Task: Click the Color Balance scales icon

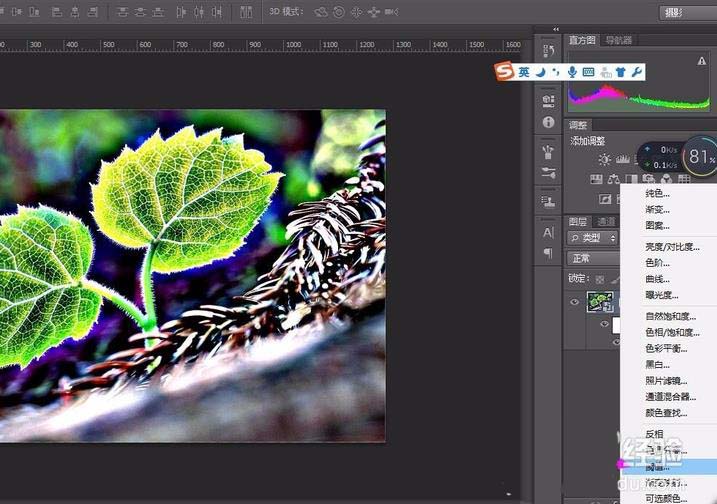Action: point(616,179)
